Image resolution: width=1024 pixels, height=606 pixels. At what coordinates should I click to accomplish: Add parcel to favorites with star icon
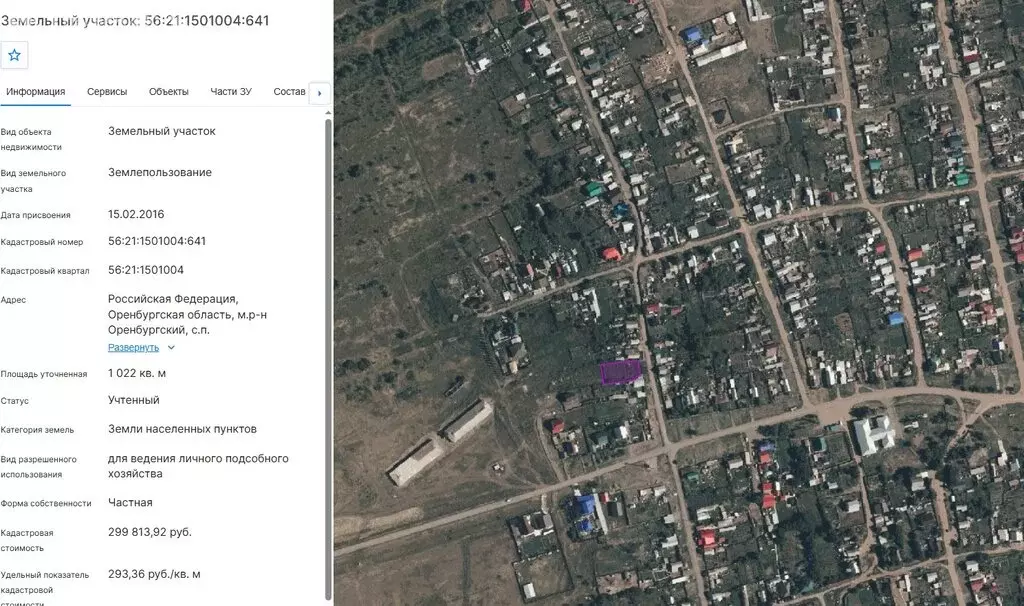click(x=14, y=55)
